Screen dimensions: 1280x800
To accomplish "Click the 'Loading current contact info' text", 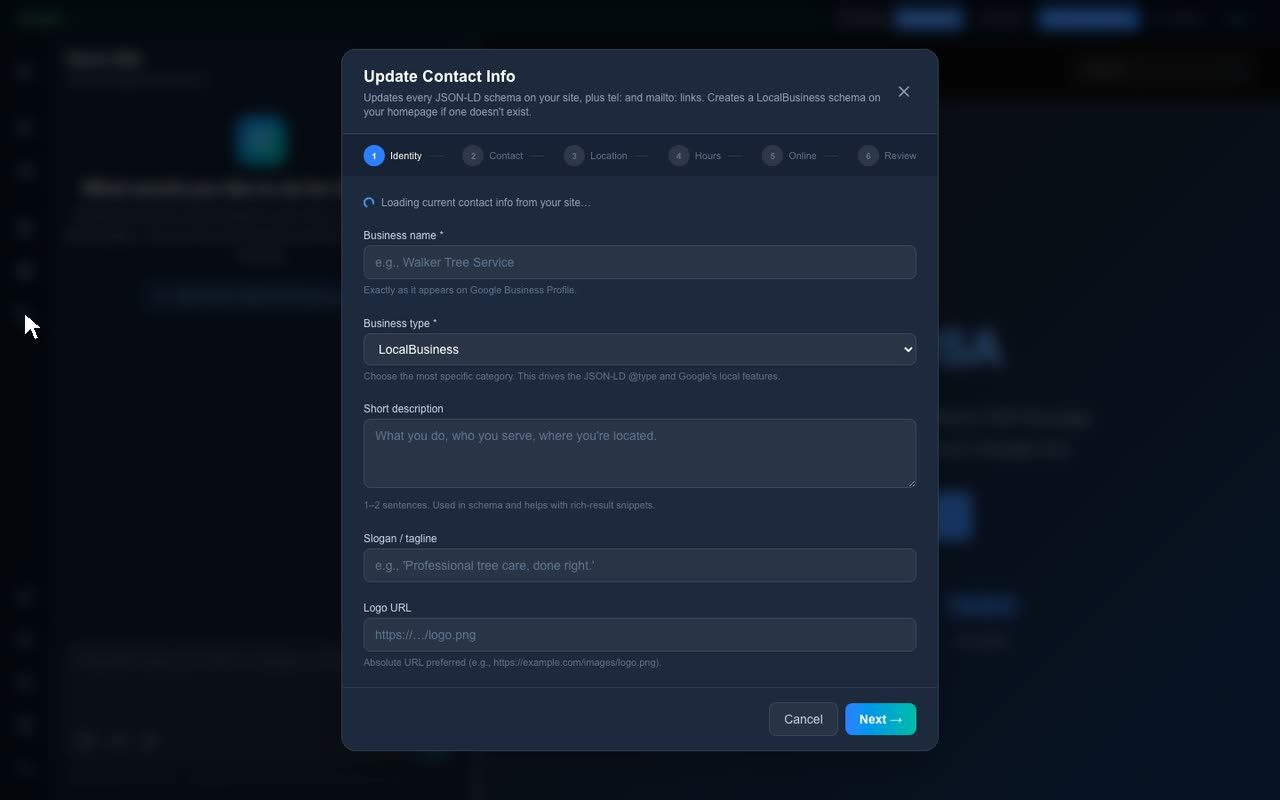I will (486, 203).
